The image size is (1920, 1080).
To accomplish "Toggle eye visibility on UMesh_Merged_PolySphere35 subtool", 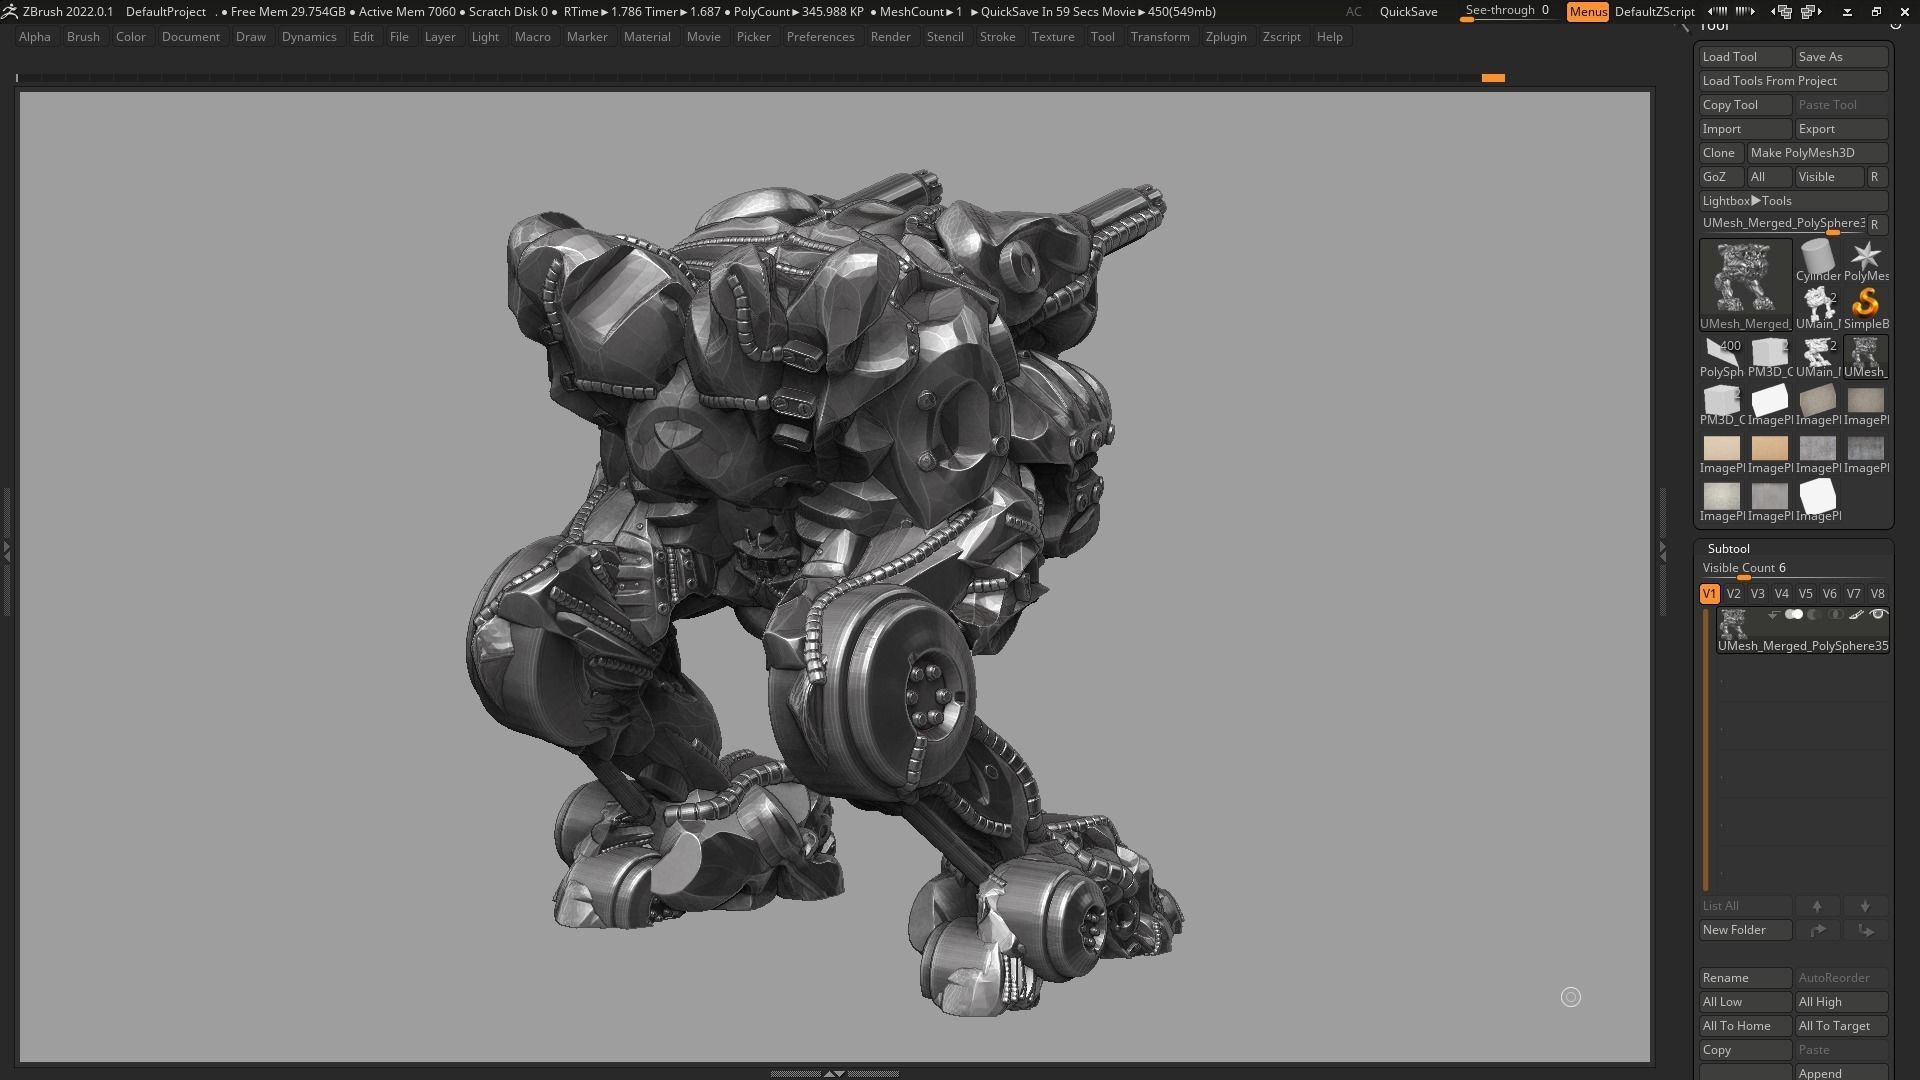I will (1879, 614).
